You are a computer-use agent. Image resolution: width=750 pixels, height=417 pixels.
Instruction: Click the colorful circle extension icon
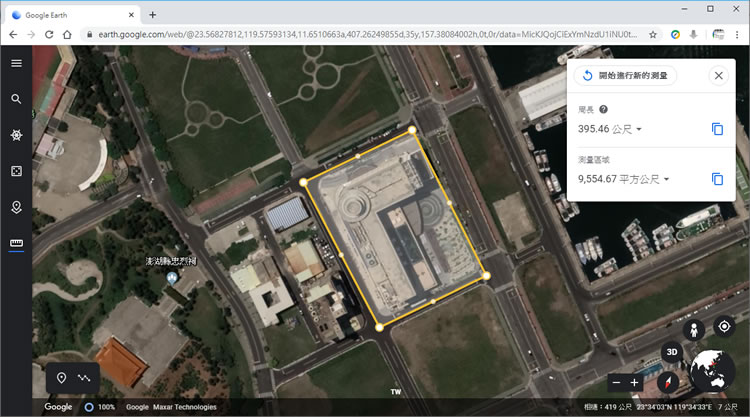[x=675, y=34]
